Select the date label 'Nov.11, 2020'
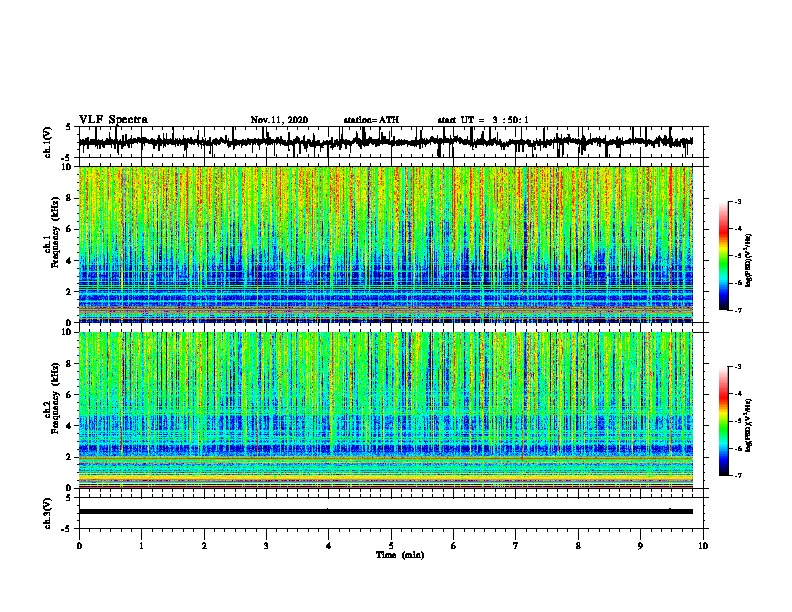 [279, 120]
